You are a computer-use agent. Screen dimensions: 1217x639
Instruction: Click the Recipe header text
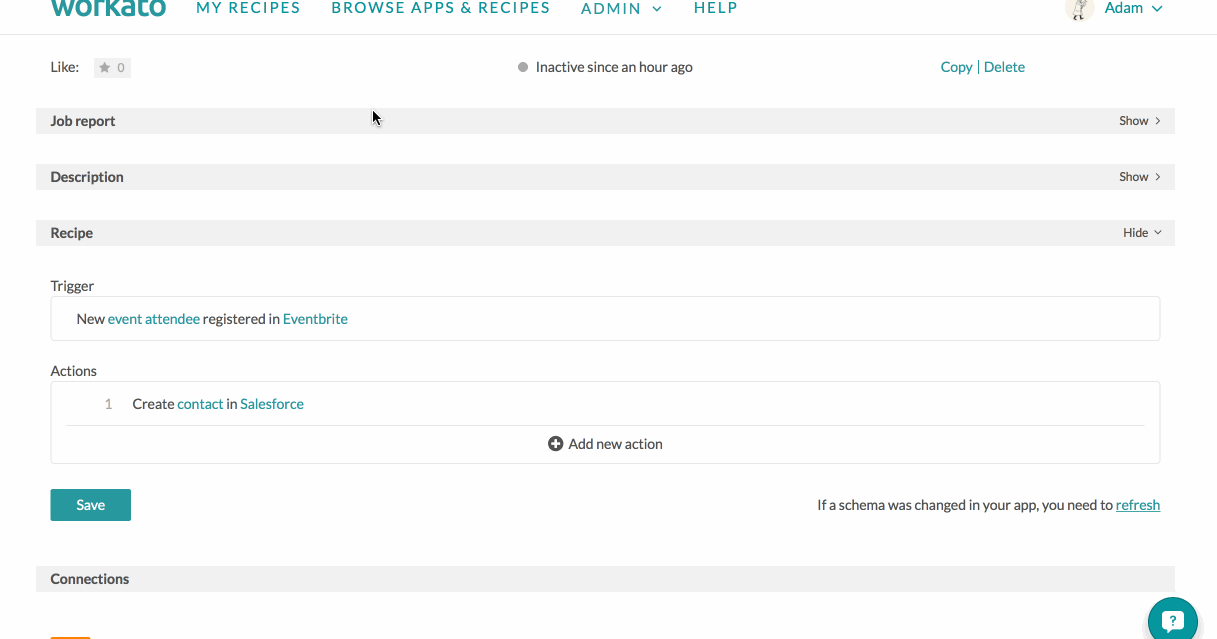tap(72, 233)
